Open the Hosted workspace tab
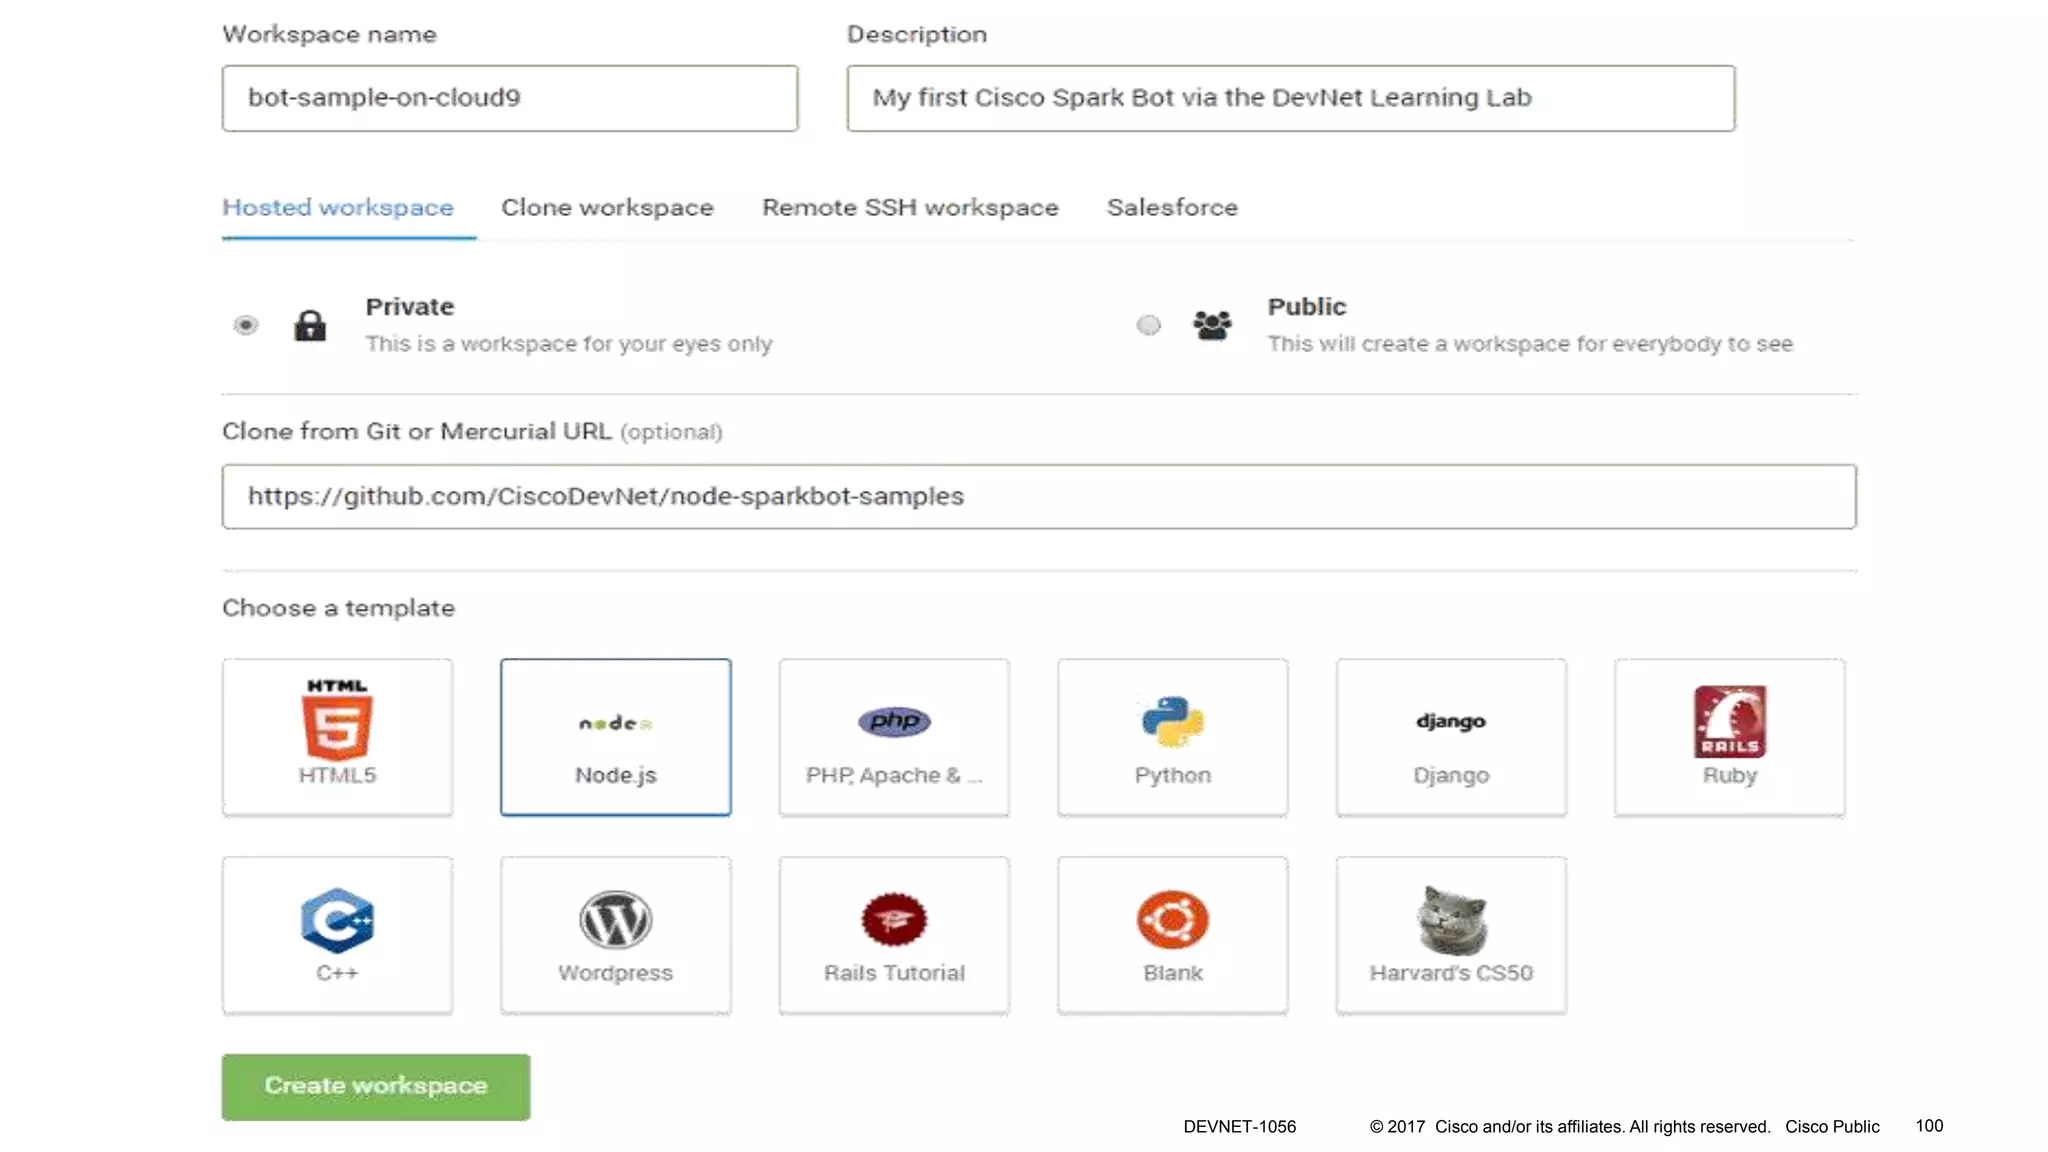The width and height of the screenshot is (2048, 1152). point(338,208)
